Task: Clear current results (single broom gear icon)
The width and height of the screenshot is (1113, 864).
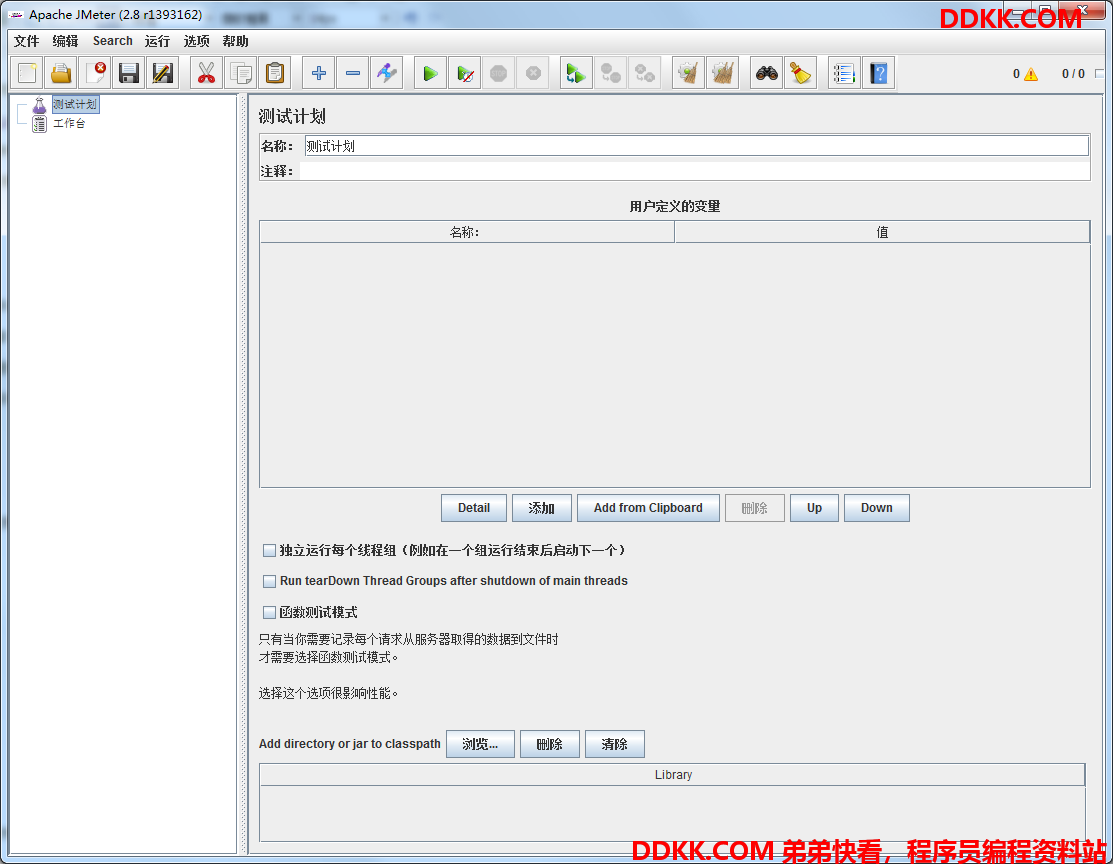Action: pos(689,73)
